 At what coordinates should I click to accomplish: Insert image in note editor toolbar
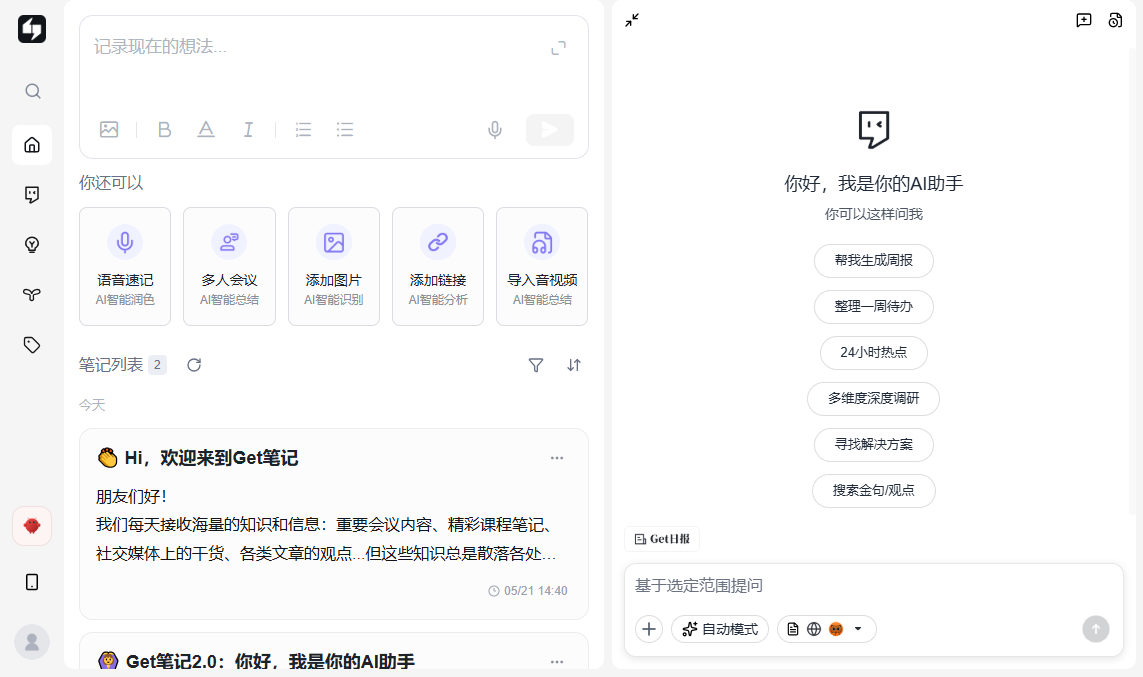pos(109,130)
